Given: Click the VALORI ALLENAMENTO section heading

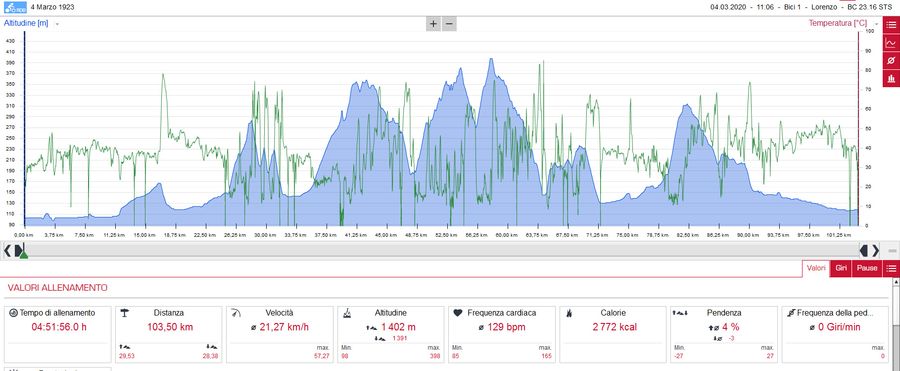Looking at the screenshot, I should 57,288.
